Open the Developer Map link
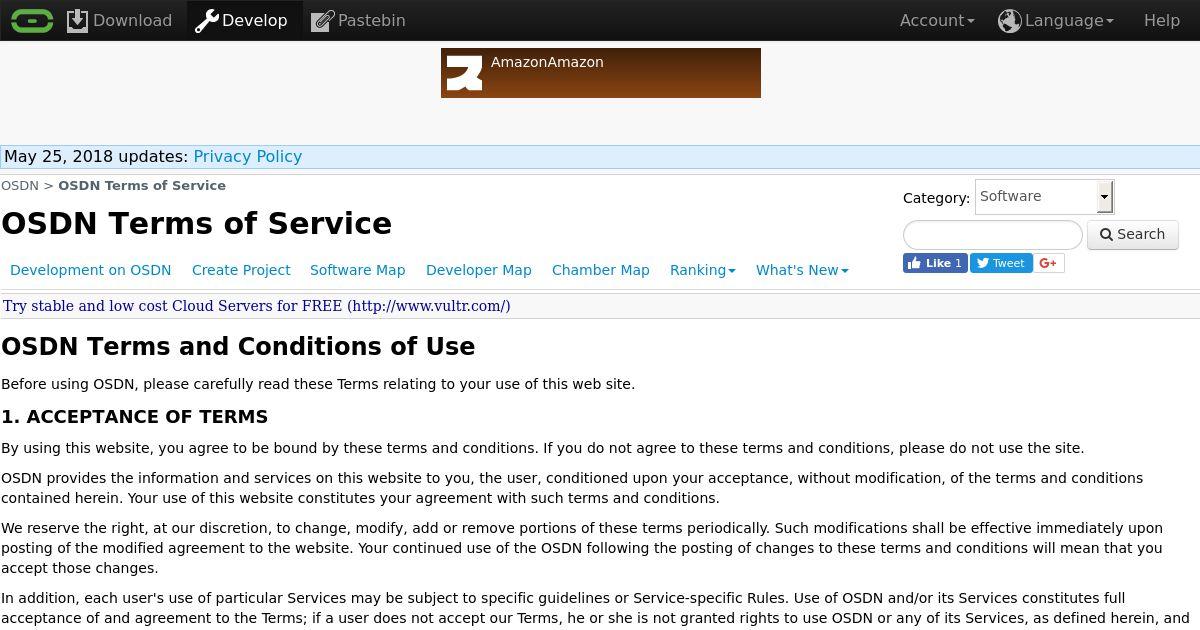1200x630 pixels. 479,270
